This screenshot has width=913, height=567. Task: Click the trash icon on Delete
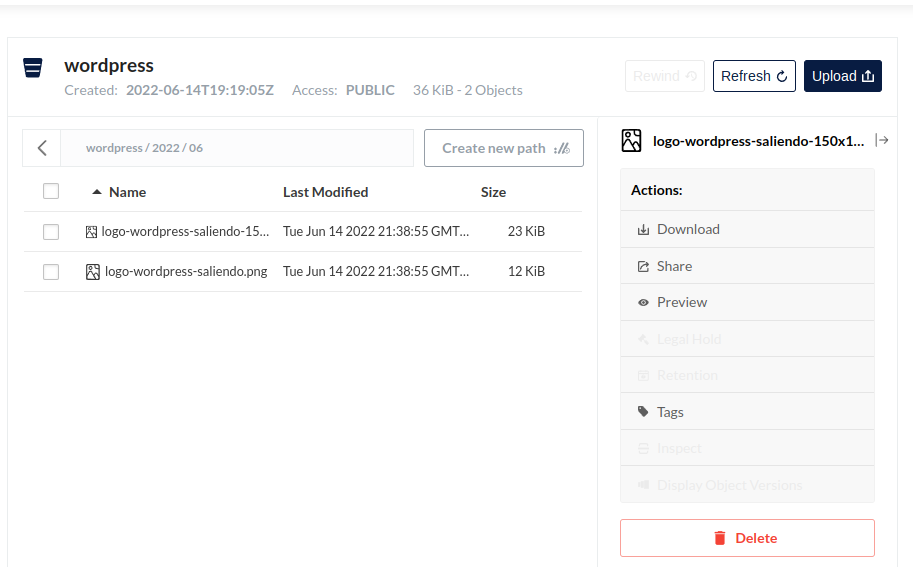[720, 538]
